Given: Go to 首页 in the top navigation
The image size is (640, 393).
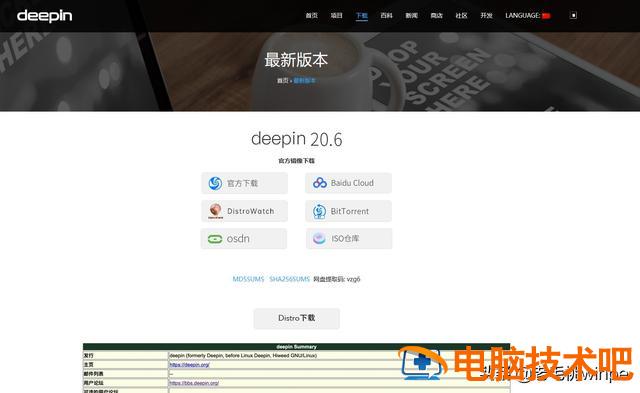Looking at the screenshot, I should (311, 16).
